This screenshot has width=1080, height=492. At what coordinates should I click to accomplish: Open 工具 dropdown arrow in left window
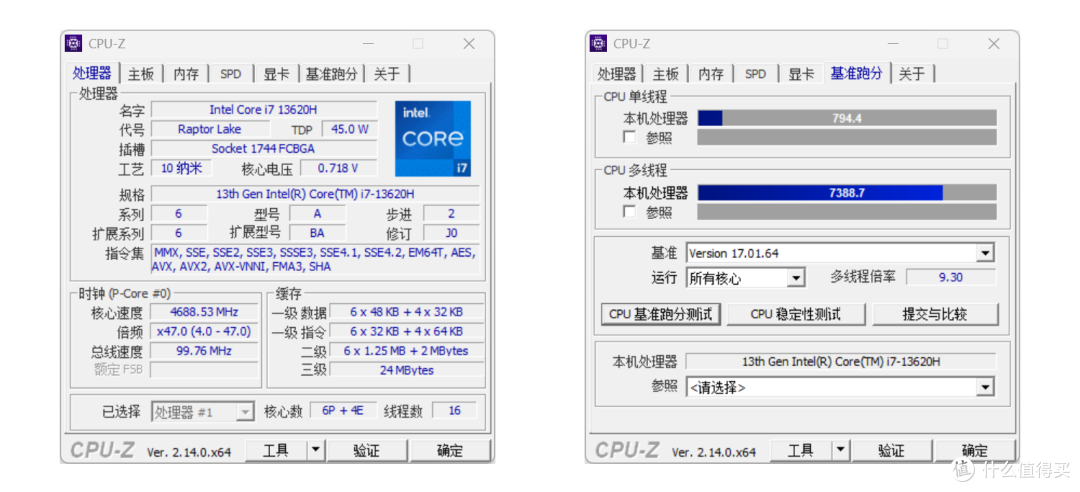[316, 451]
